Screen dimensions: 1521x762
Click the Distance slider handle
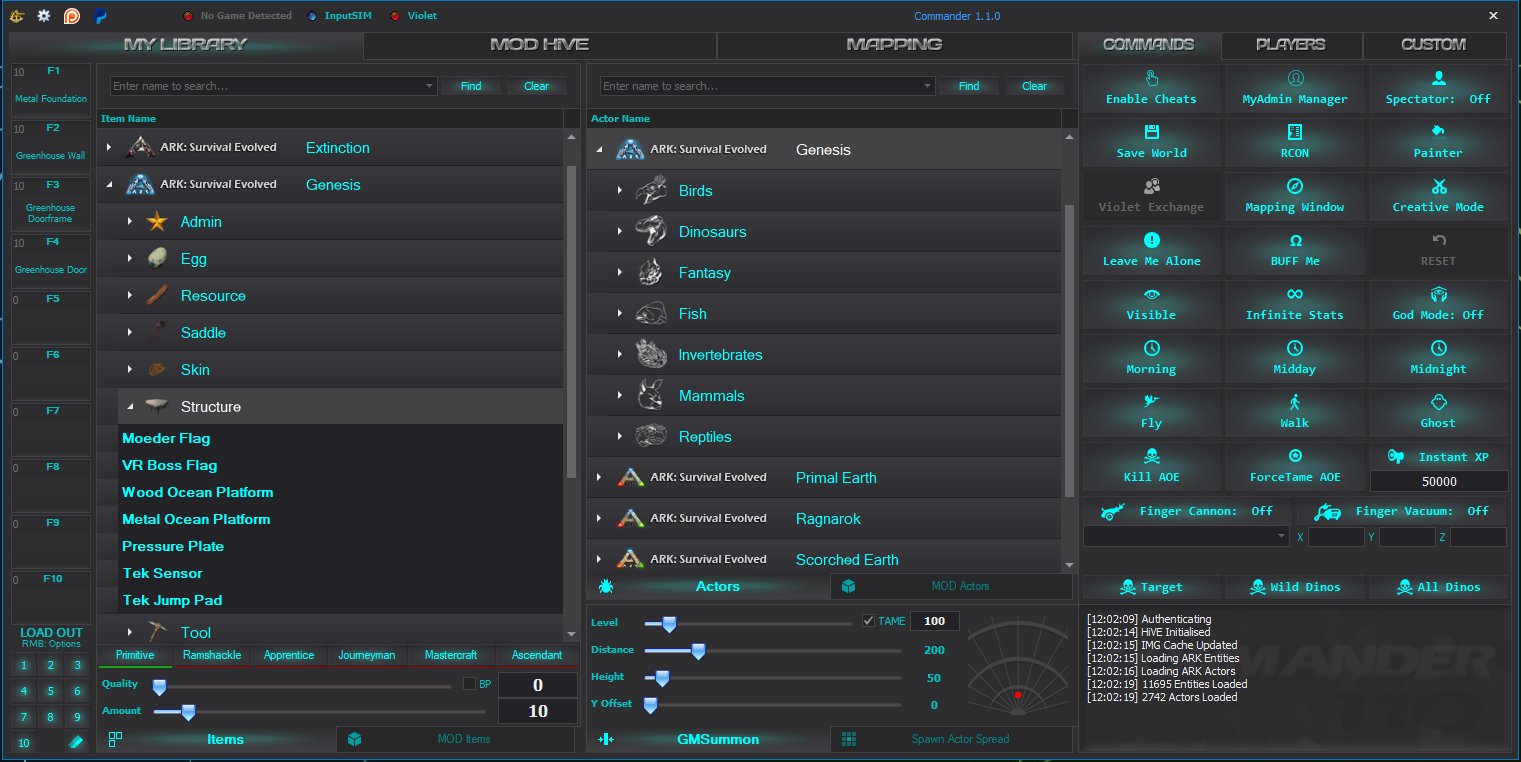pyautogui.click(x=698, y=651)
